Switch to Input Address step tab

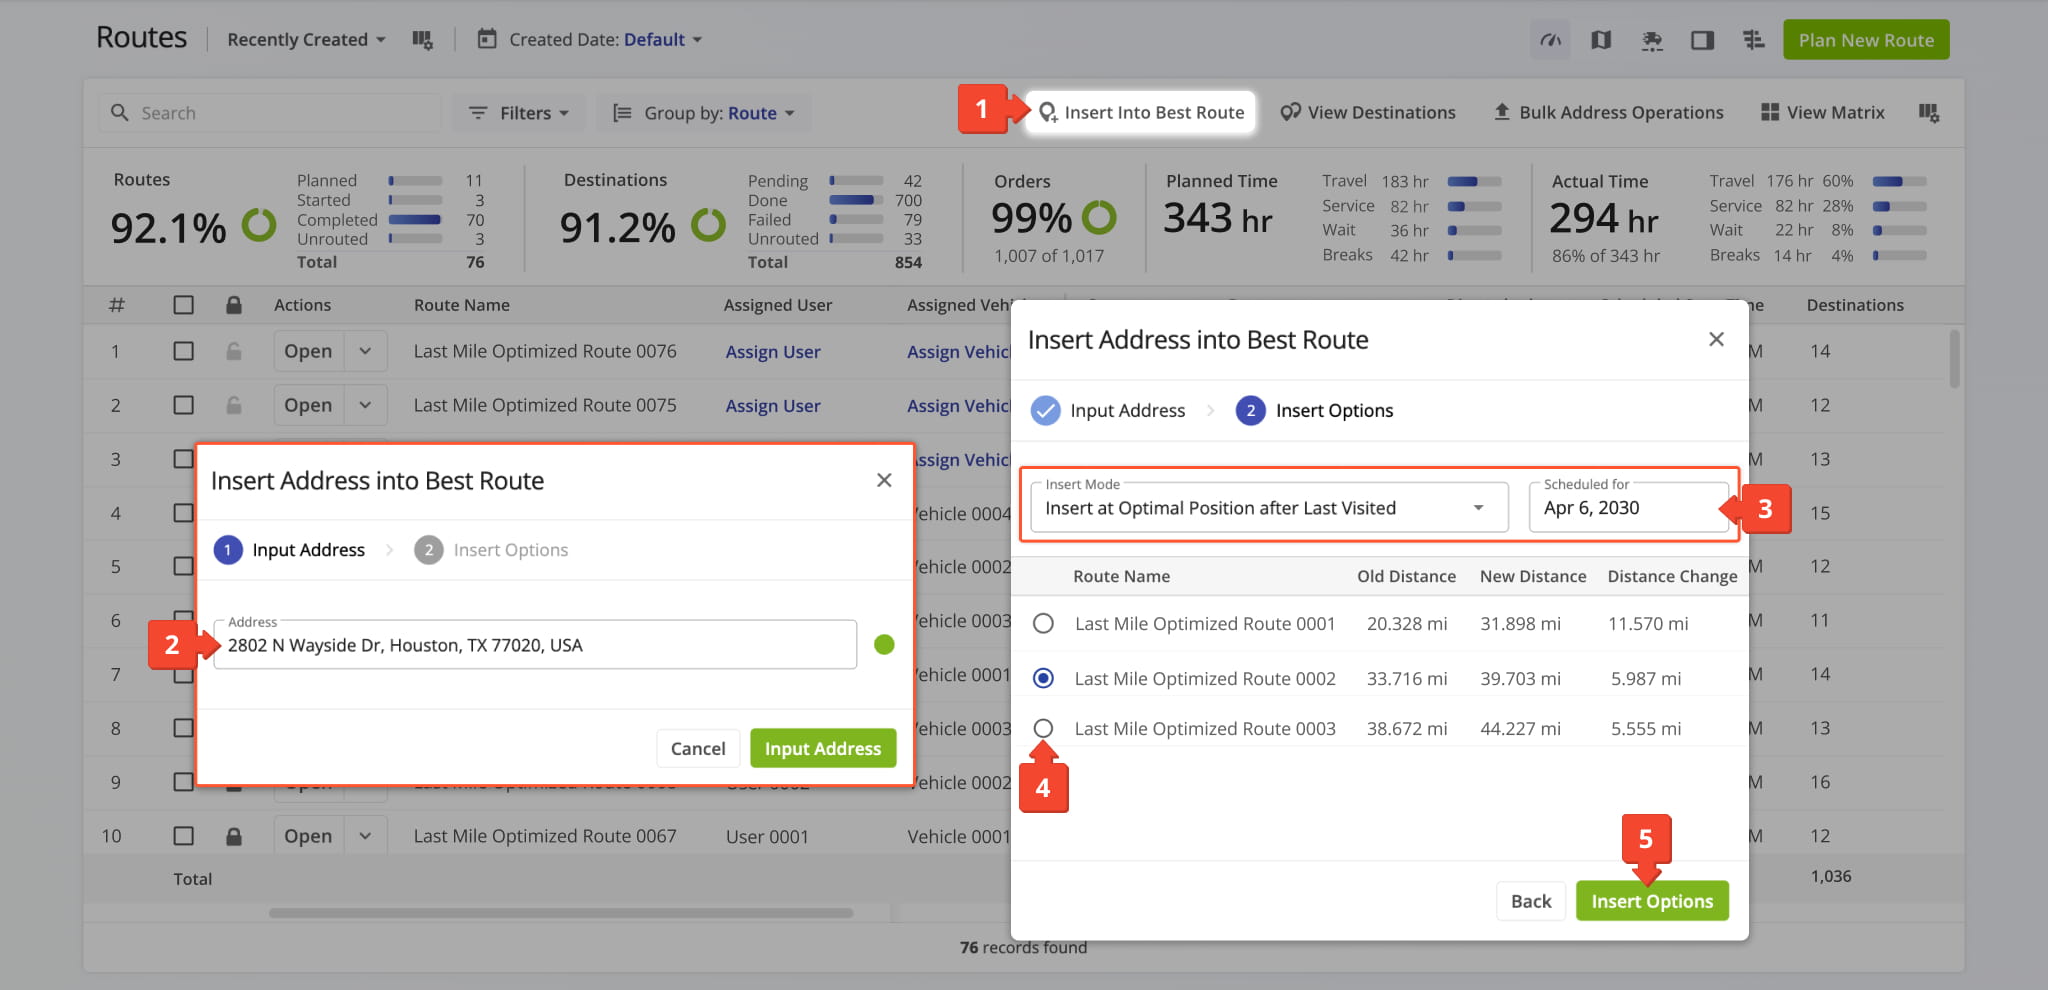pyautogui.click(x=1108, y=410)
